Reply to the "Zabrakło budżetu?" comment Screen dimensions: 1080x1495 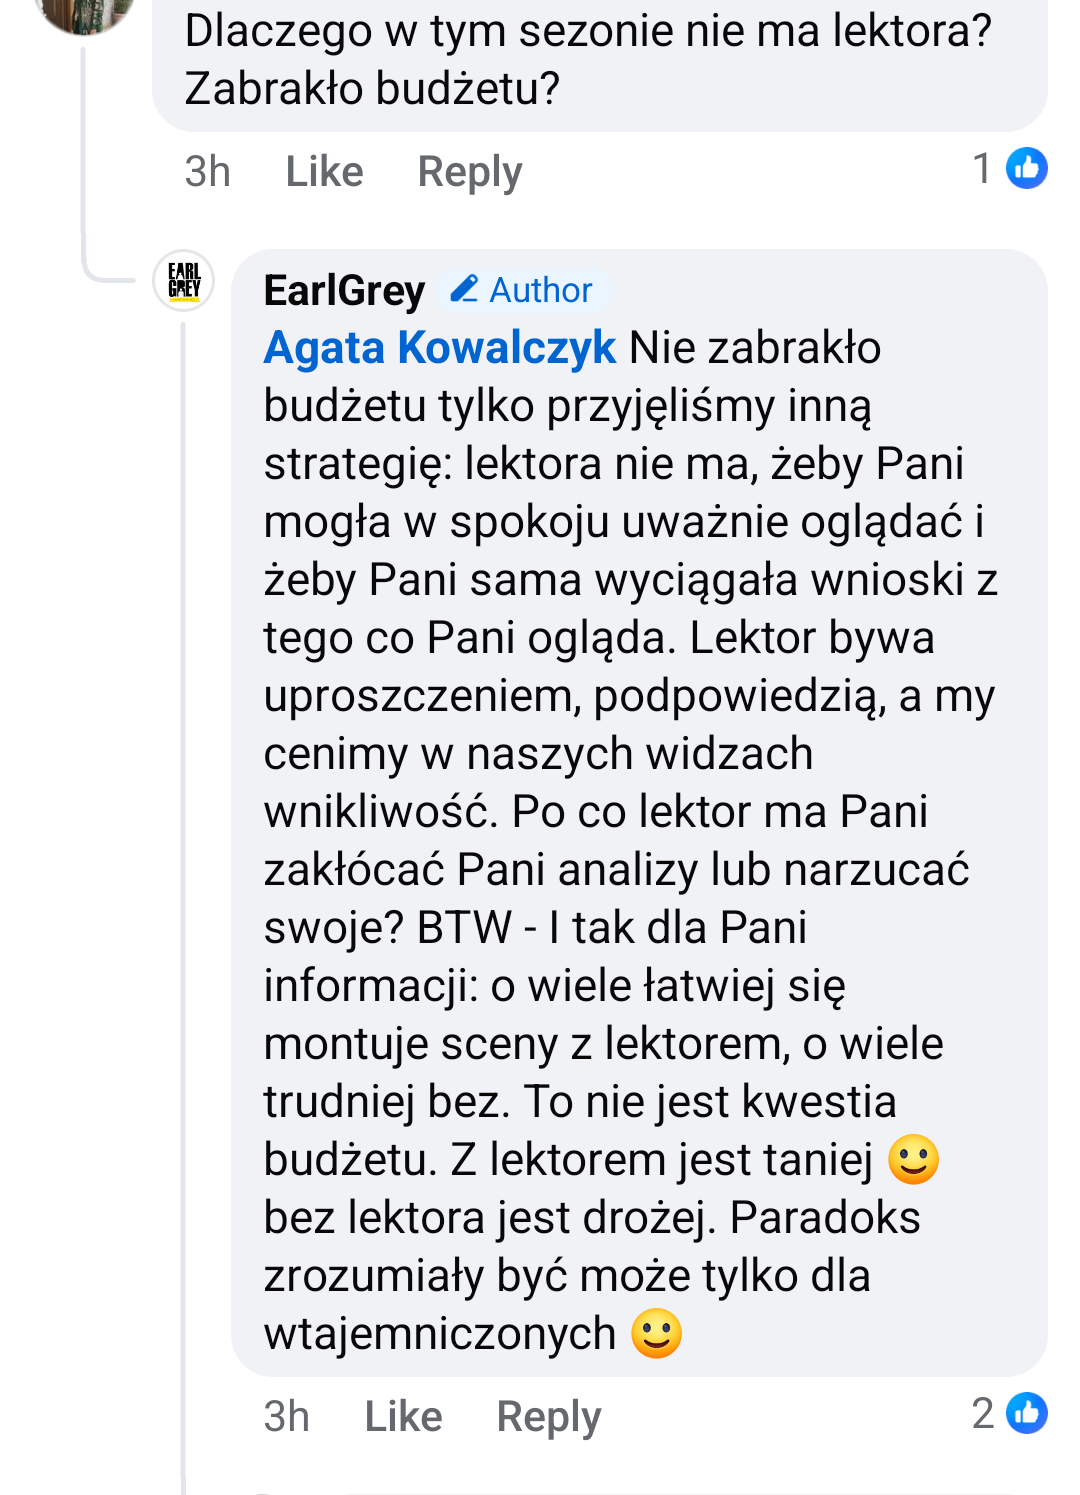pos(469,171)
